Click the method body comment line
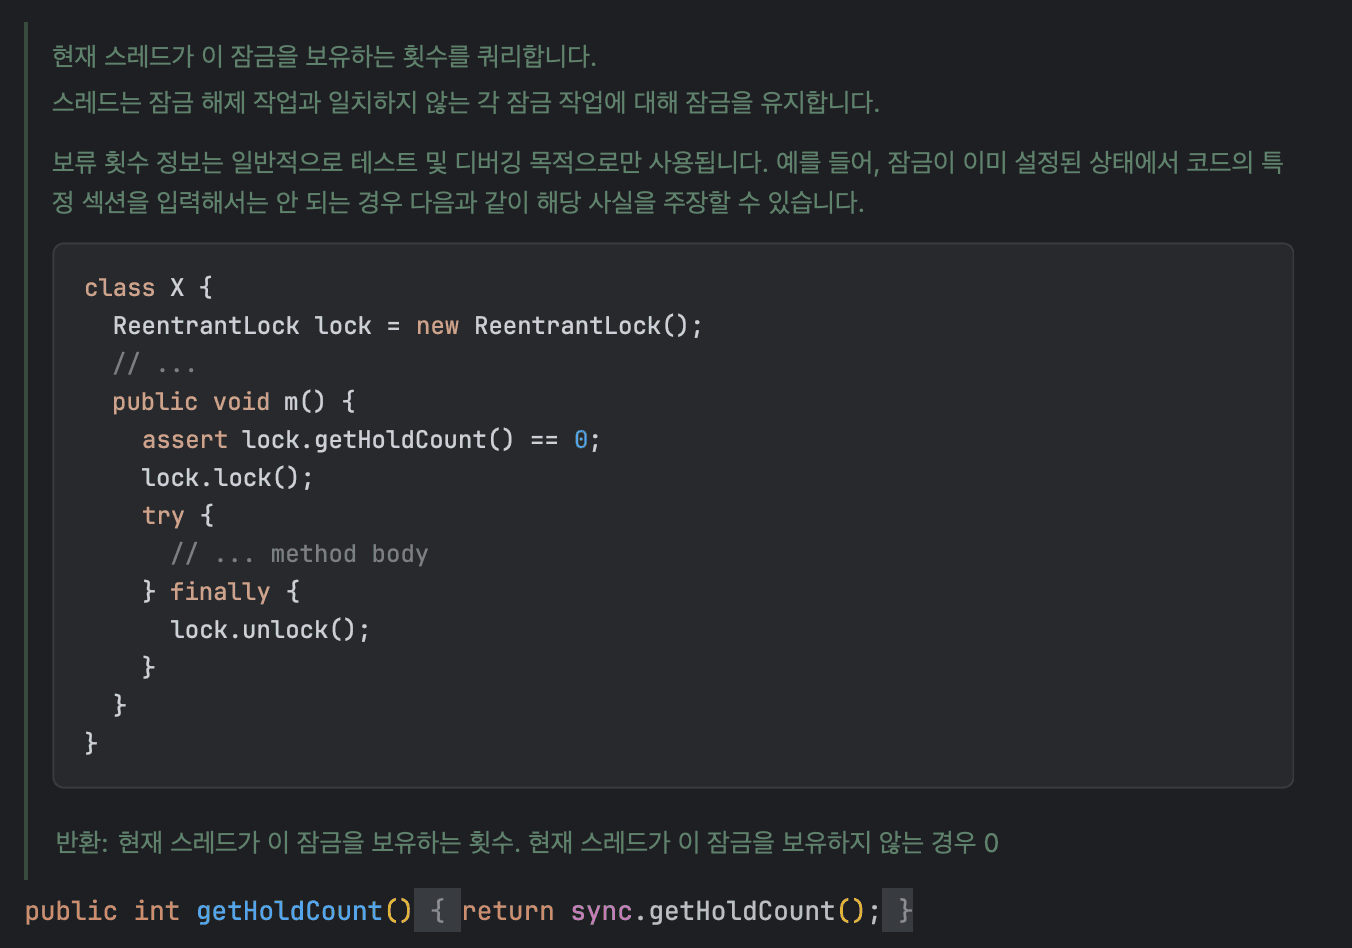 (299, 554)
